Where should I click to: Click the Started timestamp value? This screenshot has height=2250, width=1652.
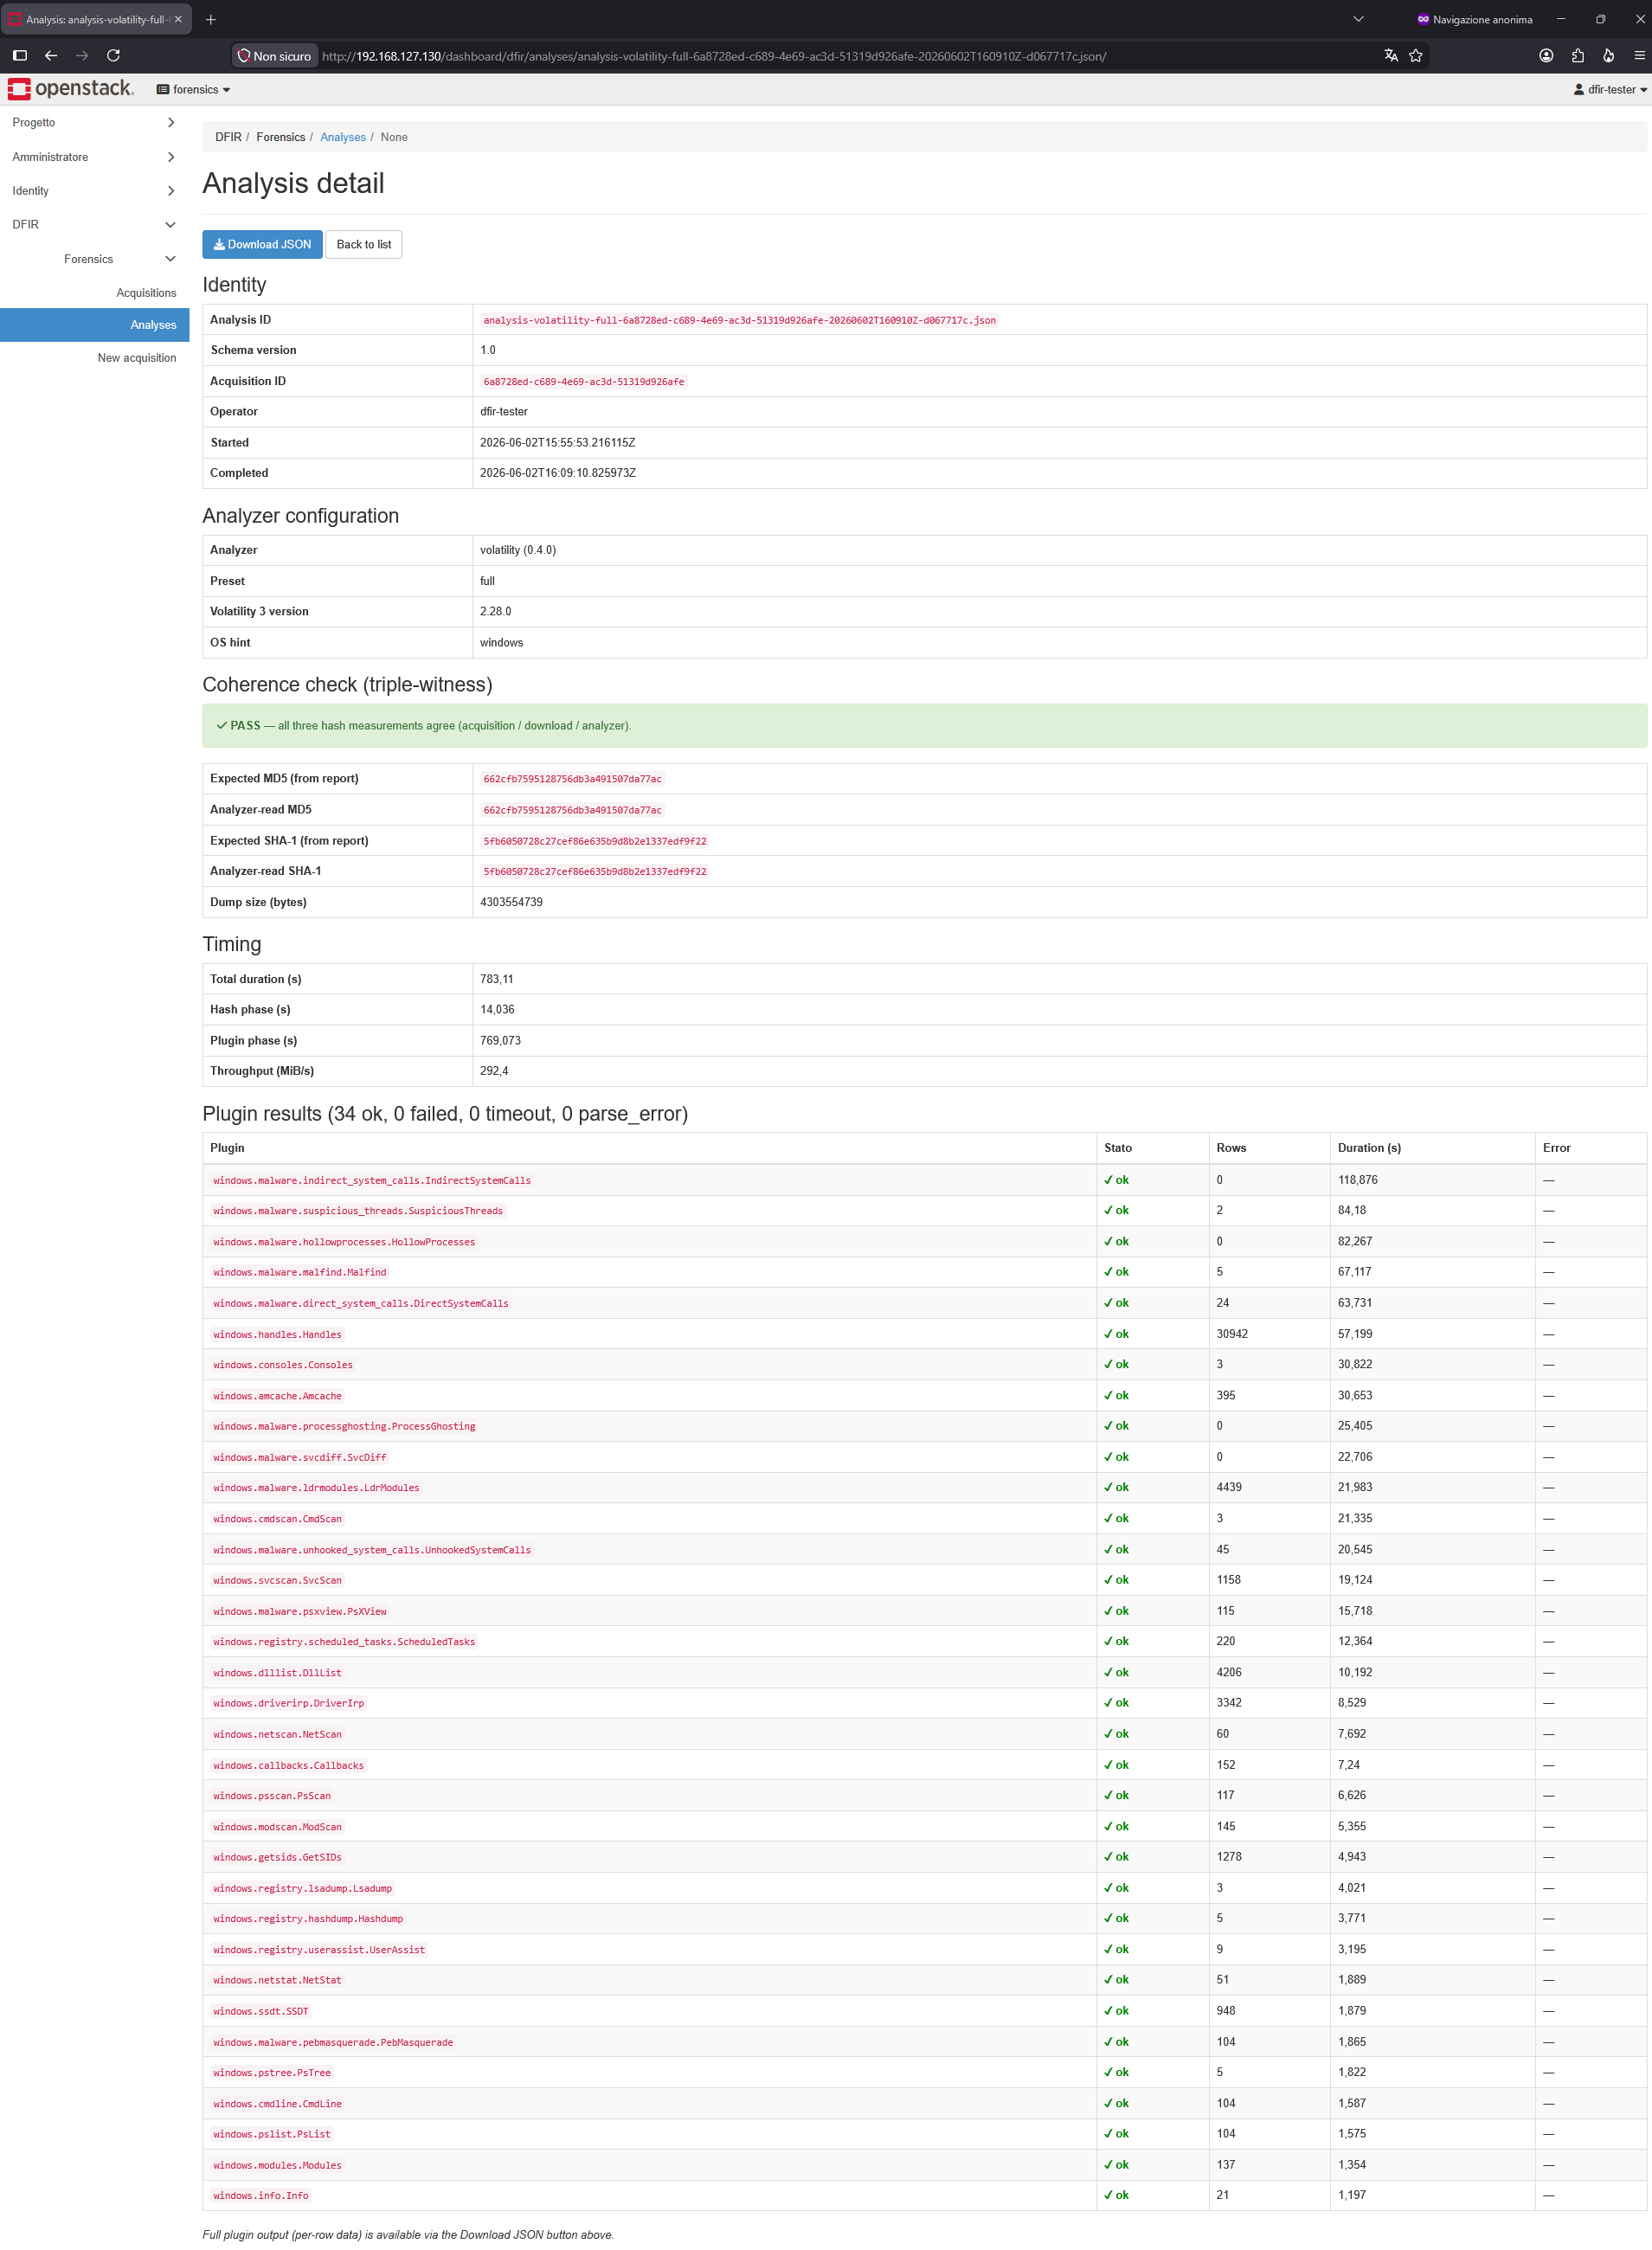click(557, 442)
